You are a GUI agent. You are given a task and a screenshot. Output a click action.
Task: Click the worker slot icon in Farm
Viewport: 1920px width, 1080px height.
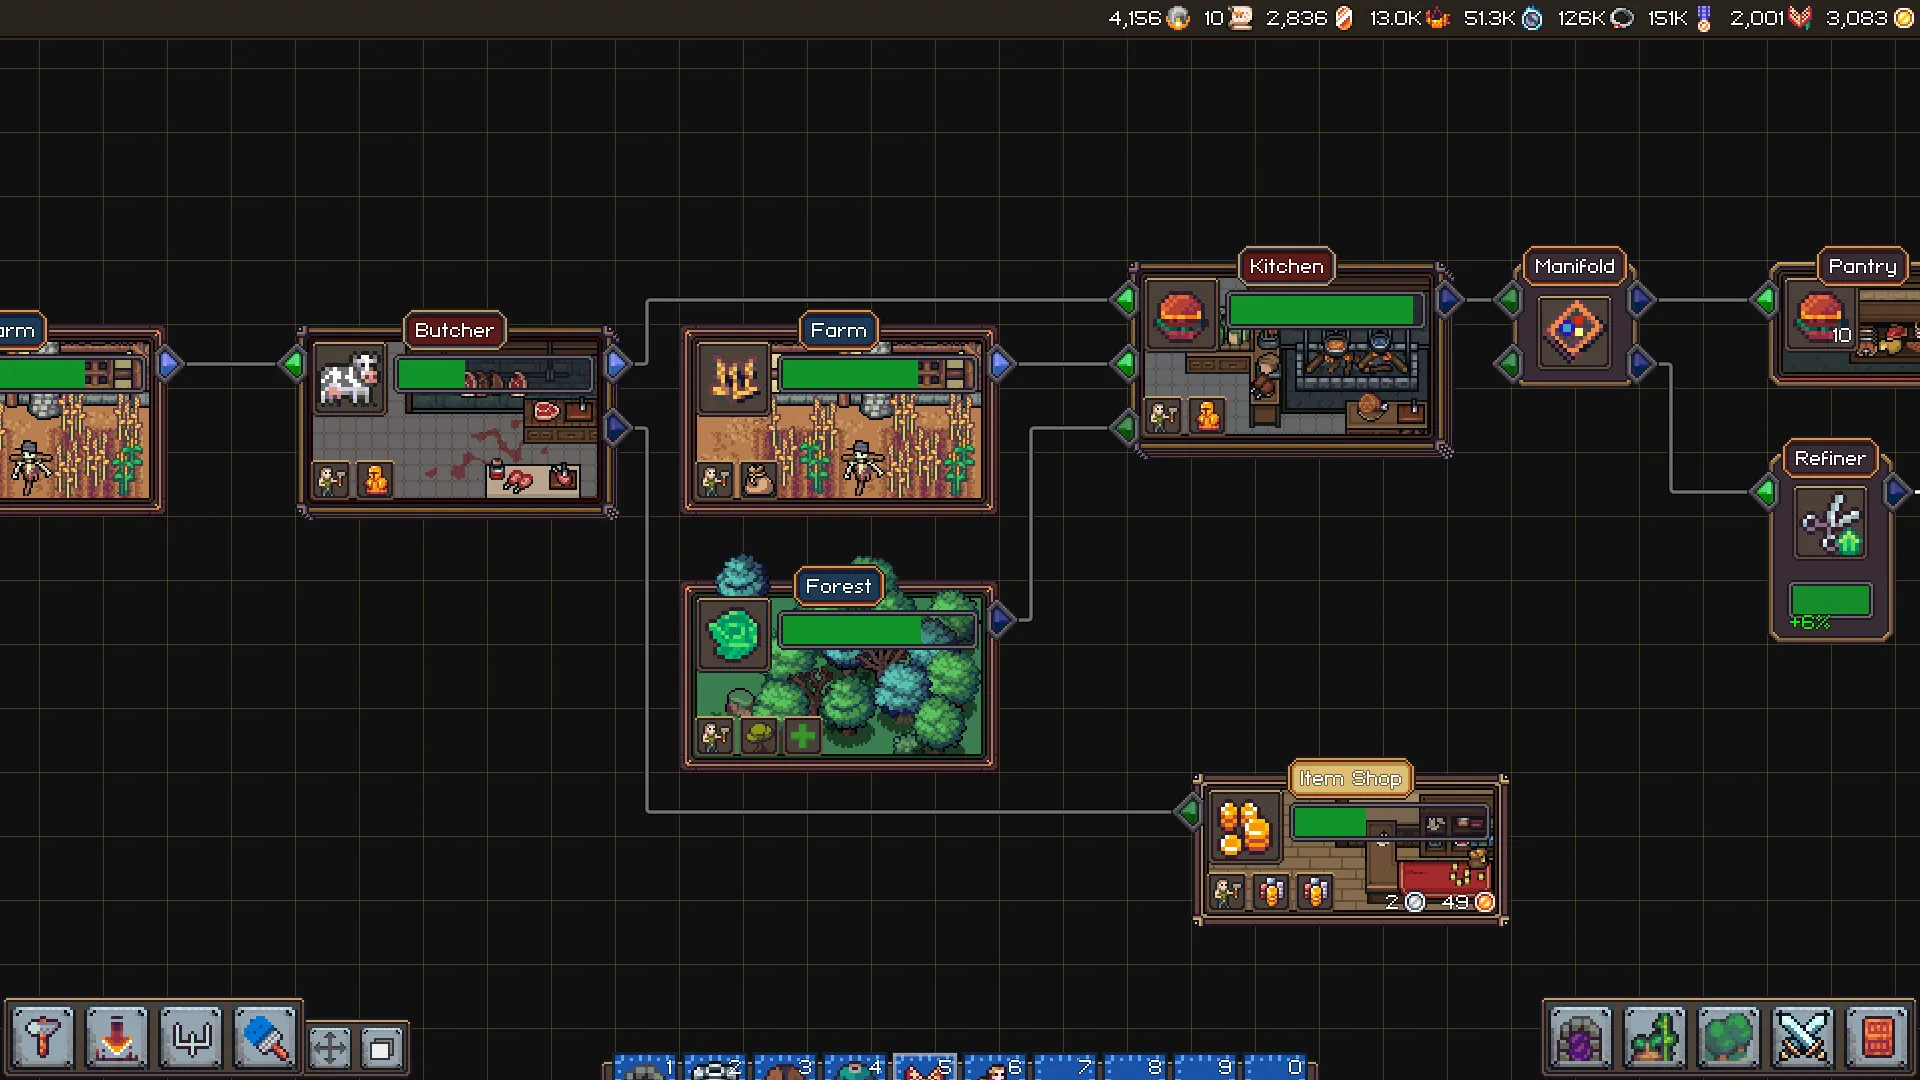[714, 481]
